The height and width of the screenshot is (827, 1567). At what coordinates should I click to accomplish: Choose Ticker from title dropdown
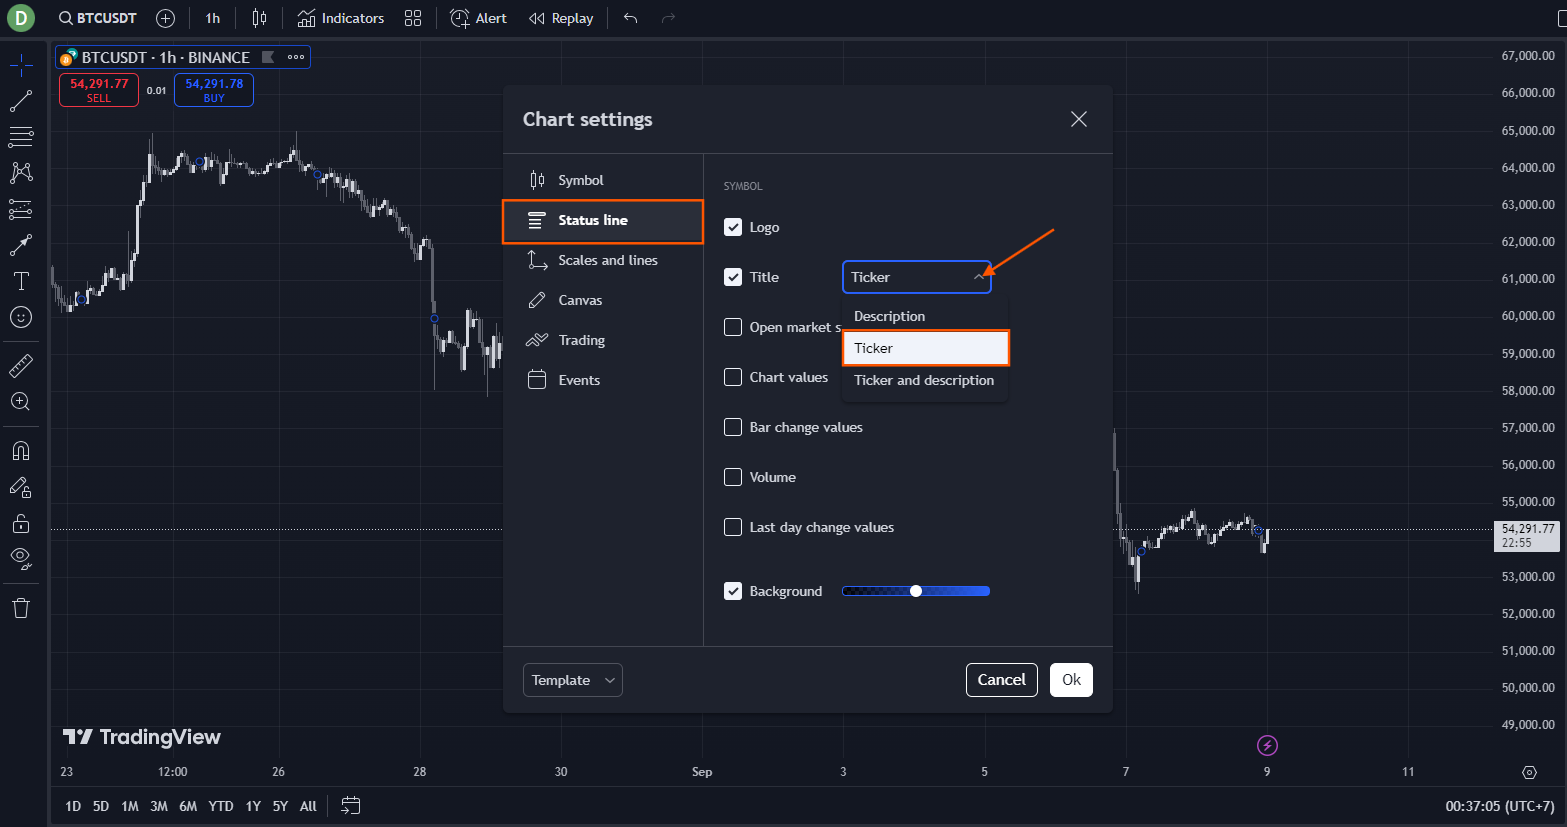click(926, 348)
